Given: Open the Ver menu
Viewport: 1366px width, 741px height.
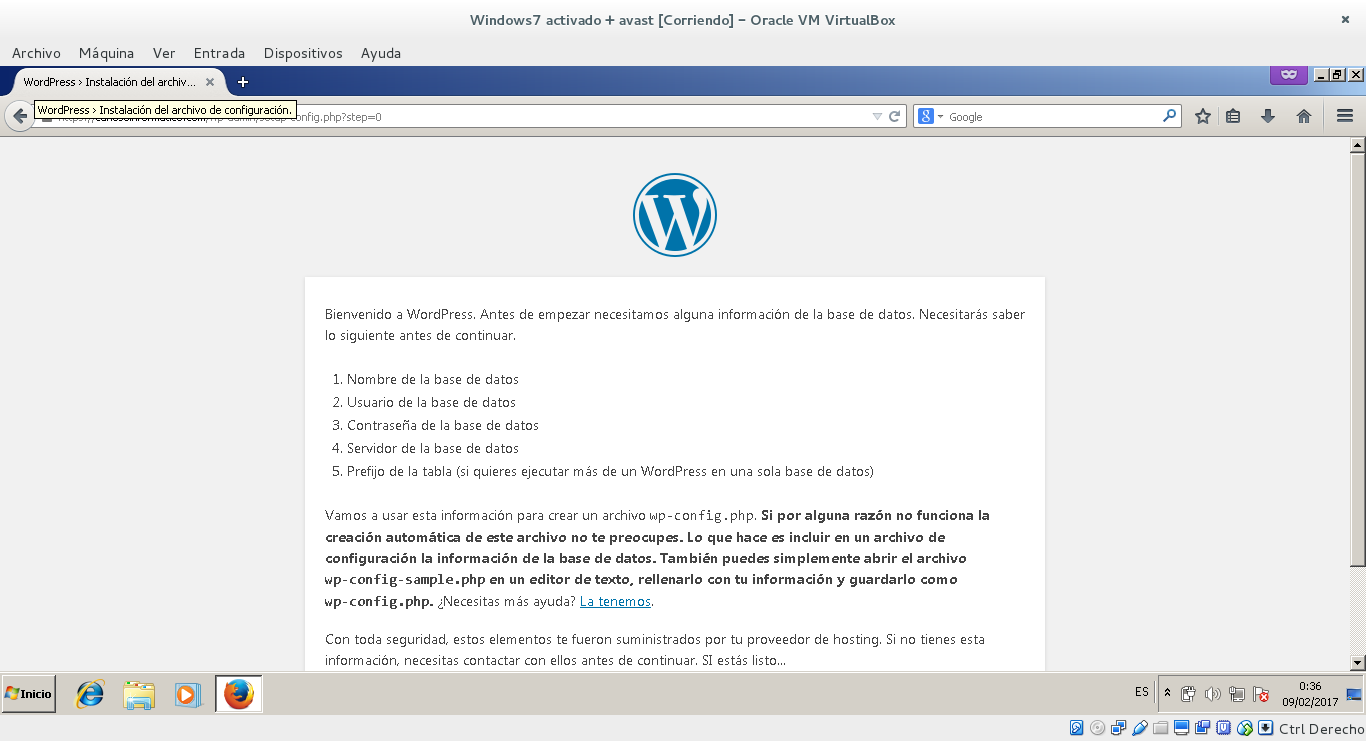Looking at the screenshot, I should pos(164,53).
